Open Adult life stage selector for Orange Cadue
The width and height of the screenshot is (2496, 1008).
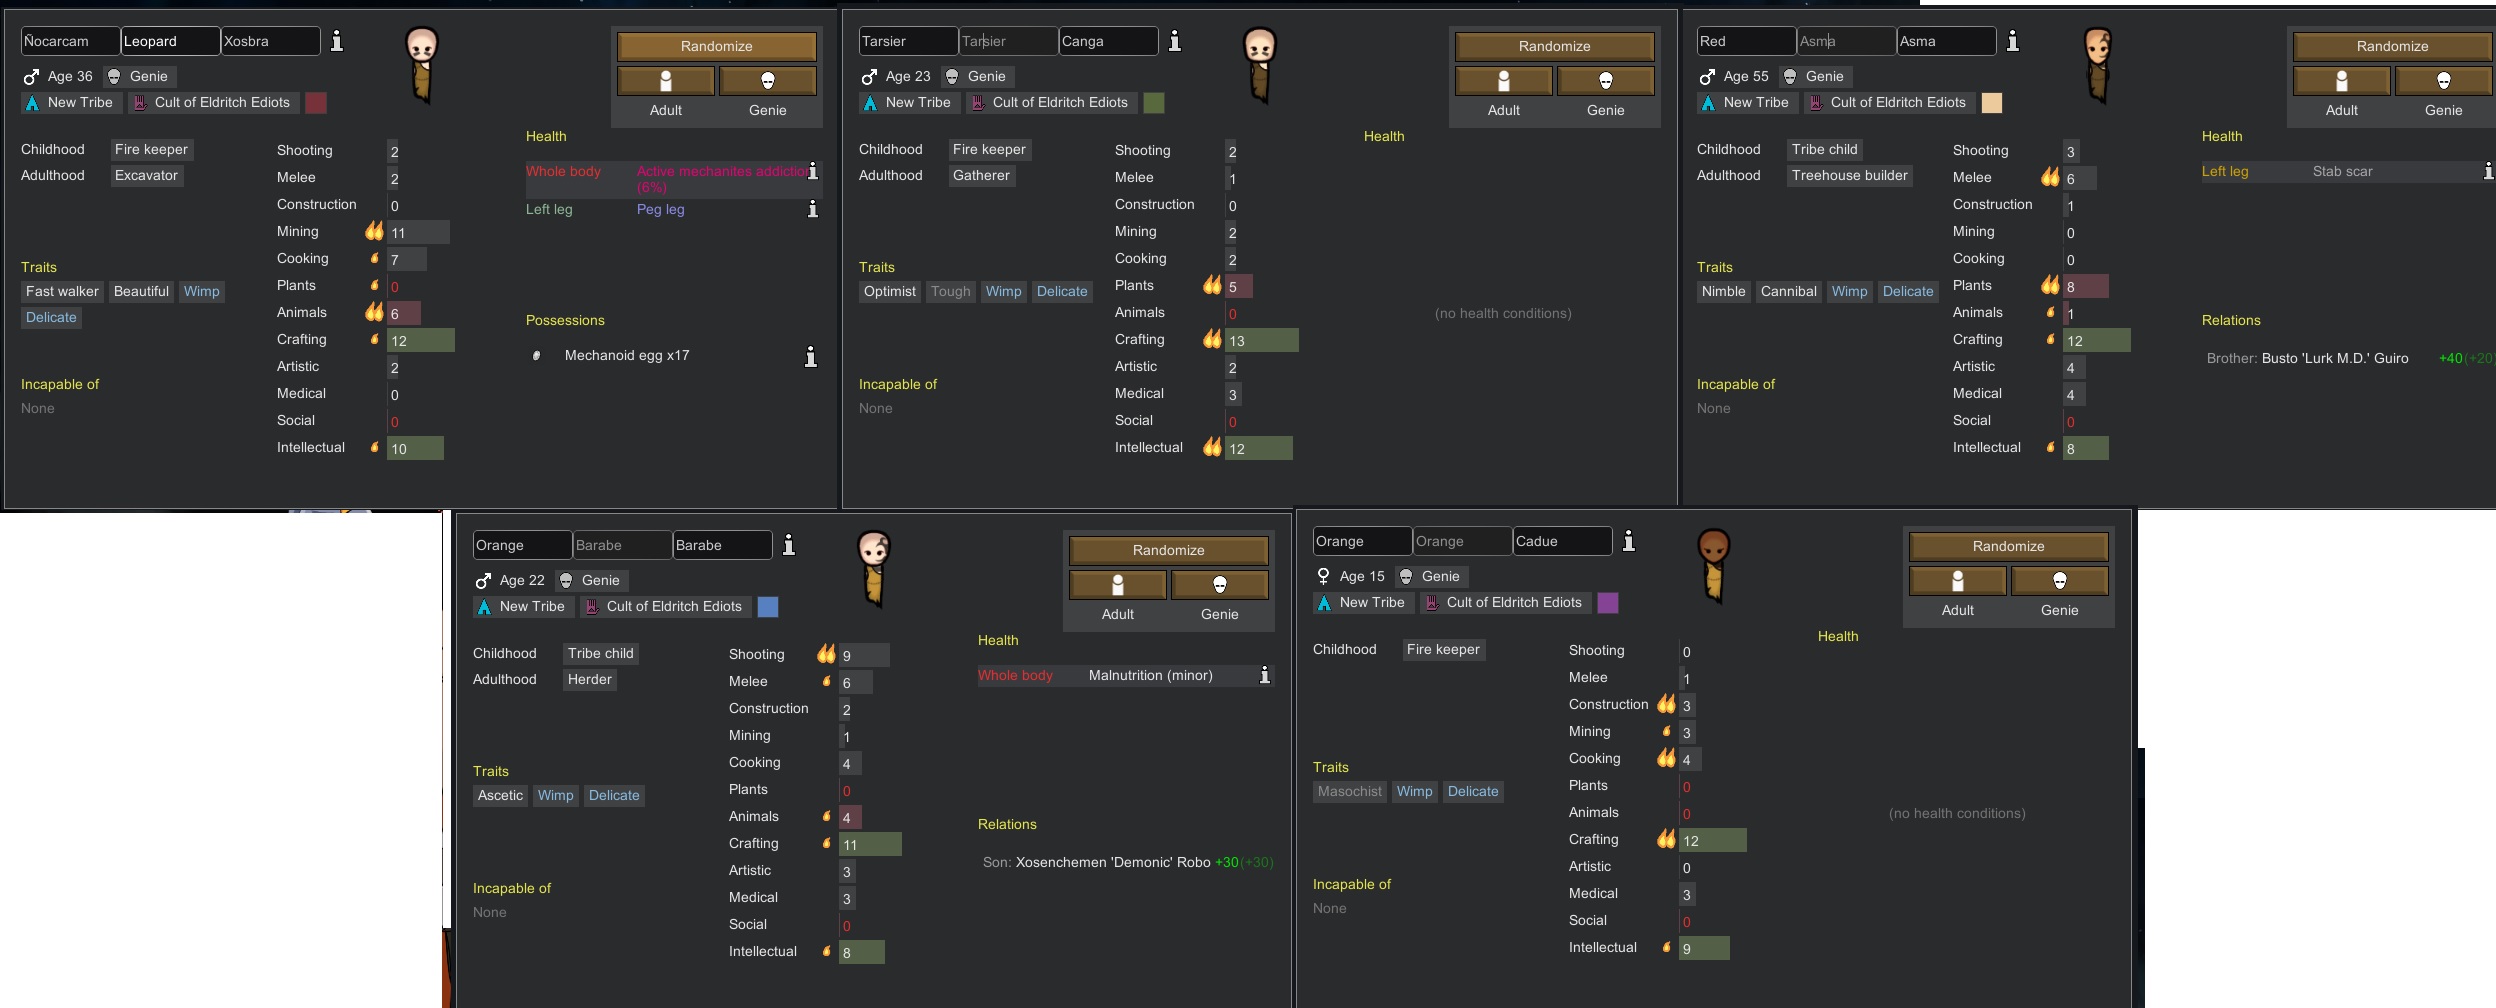click(1957, 581)
